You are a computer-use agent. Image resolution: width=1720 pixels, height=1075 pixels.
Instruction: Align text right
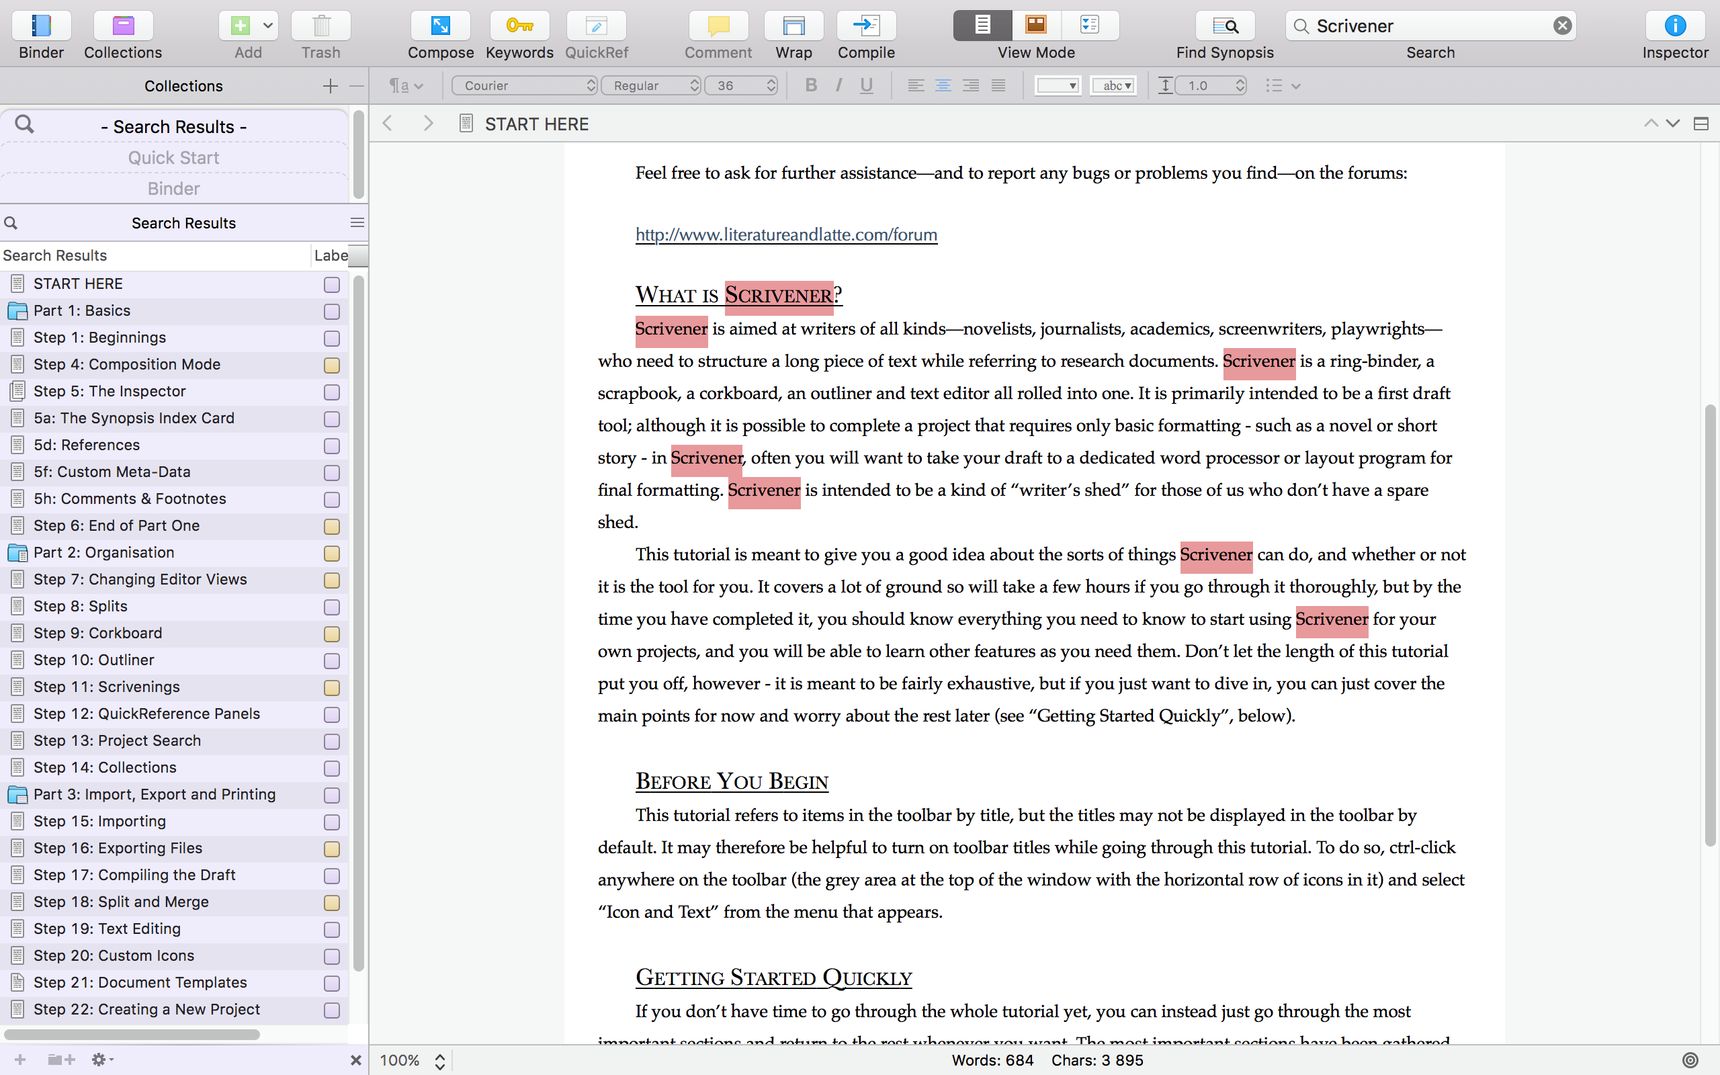[x=971, y=85]
